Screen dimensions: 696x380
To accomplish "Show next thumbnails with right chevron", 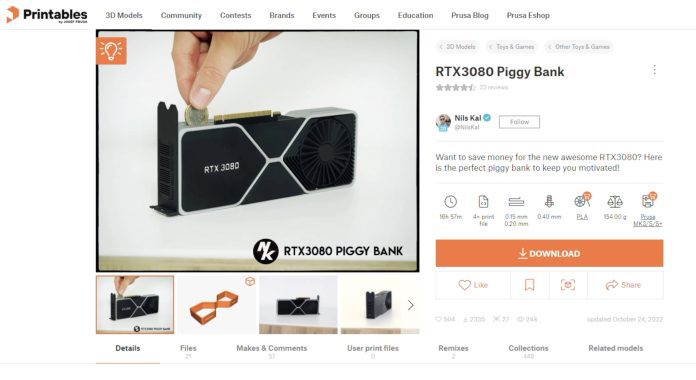I will pyautogui.click(x=411, y=305).
